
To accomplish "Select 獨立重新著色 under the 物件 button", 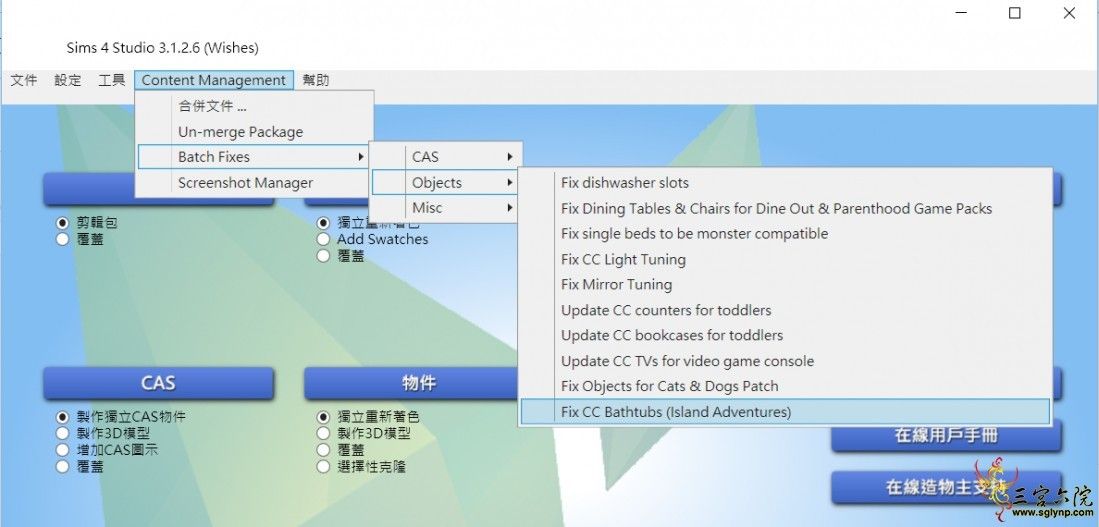I will pos(323,417).
